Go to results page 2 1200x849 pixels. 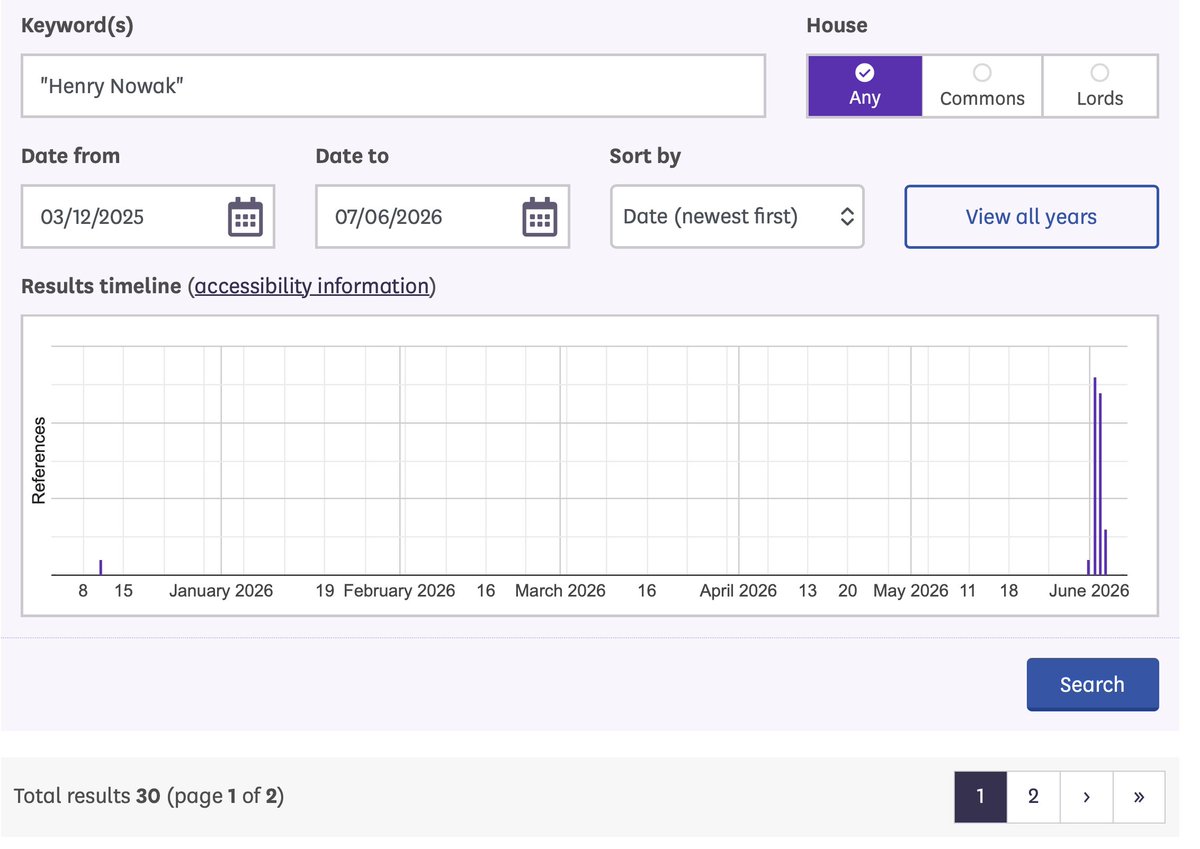[x=1033, y=797]
